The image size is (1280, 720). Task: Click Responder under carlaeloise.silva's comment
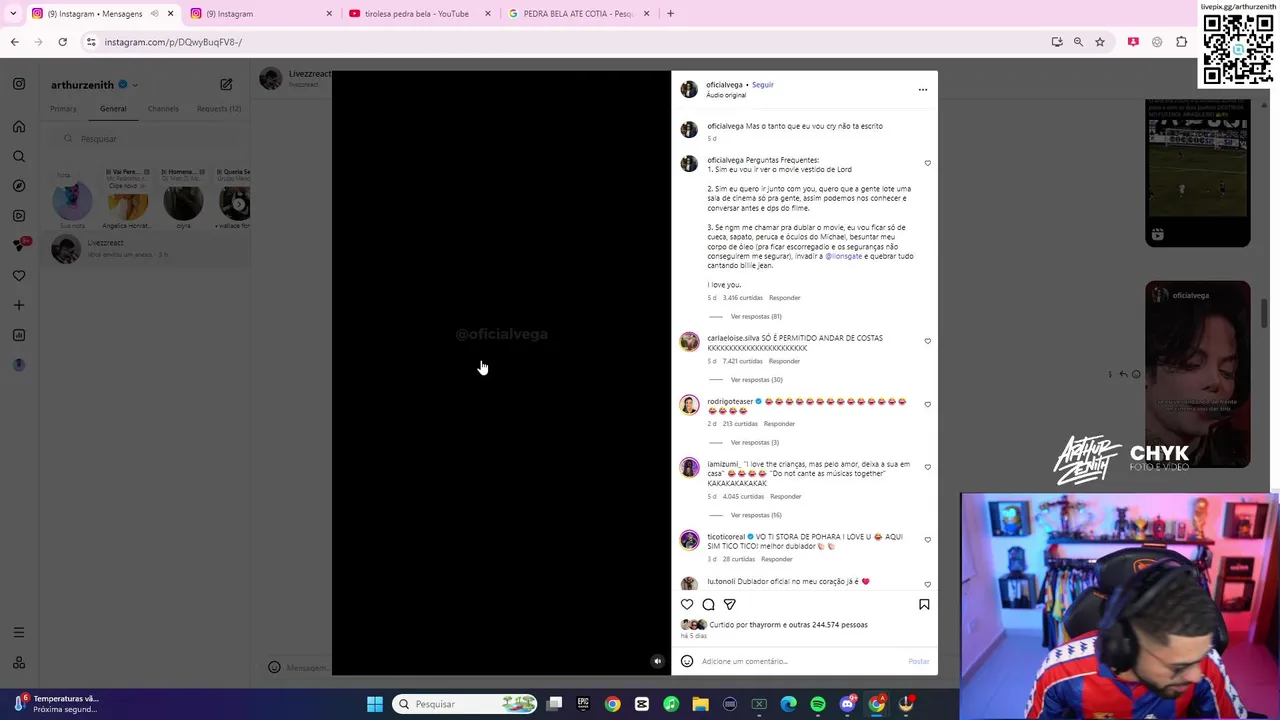pos(784,361)
